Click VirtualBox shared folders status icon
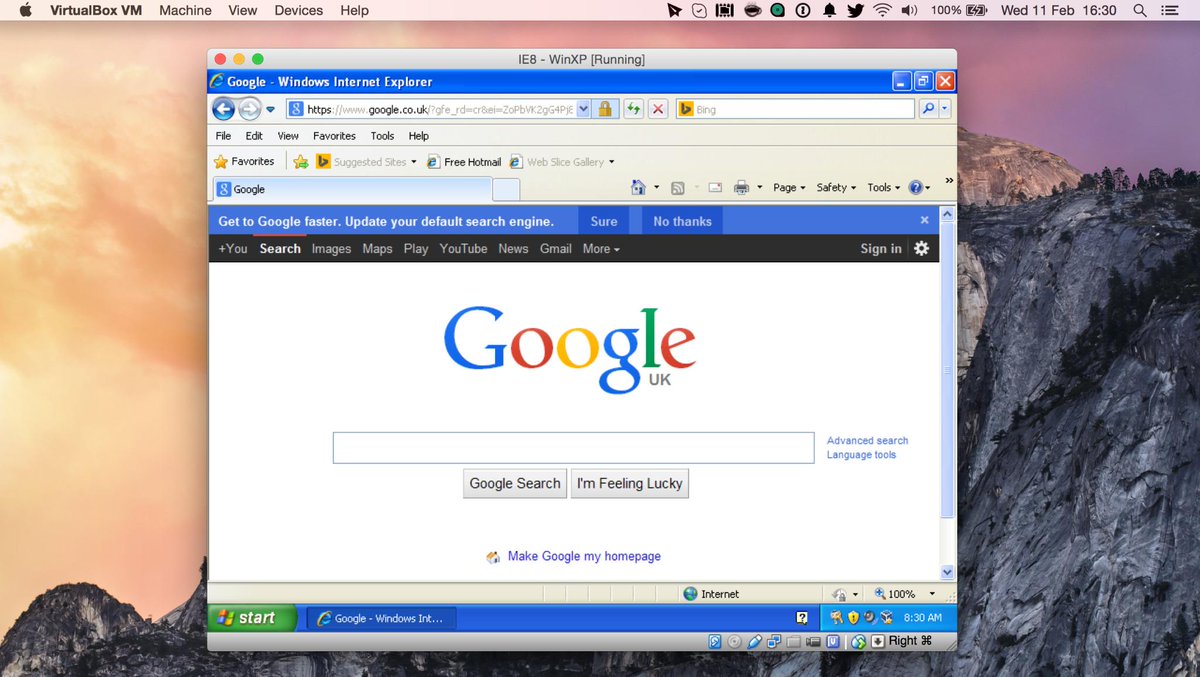Image resolution: width=1200 pixels, height=677 pixels. [793, 641]
